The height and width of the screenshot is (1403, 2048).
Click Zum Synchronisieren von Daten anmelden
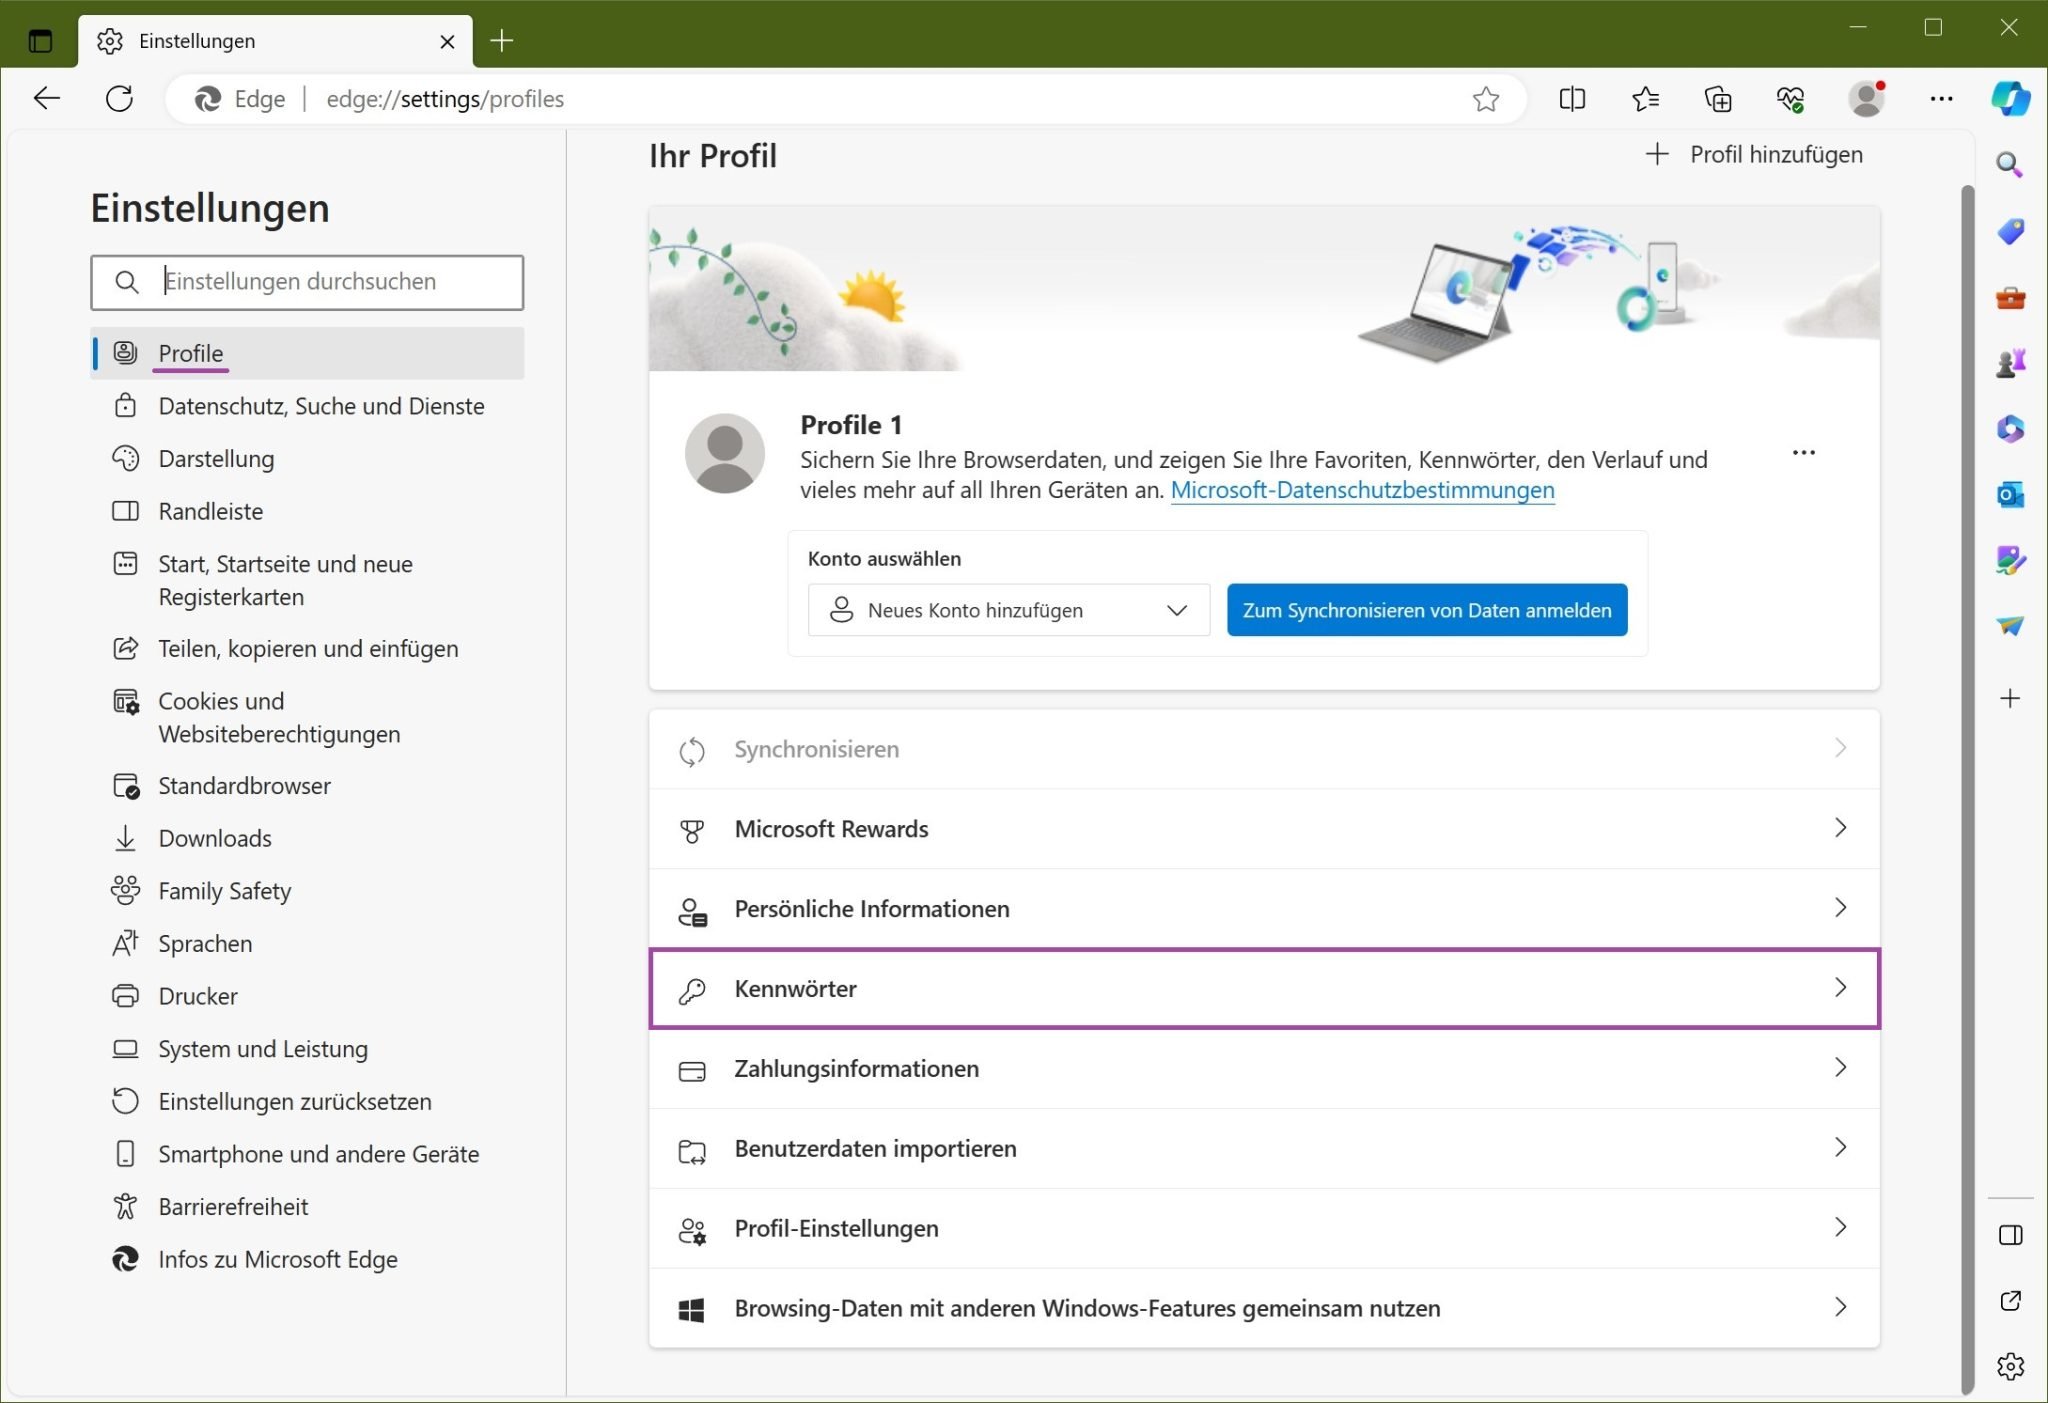(x=1427, y=610)
